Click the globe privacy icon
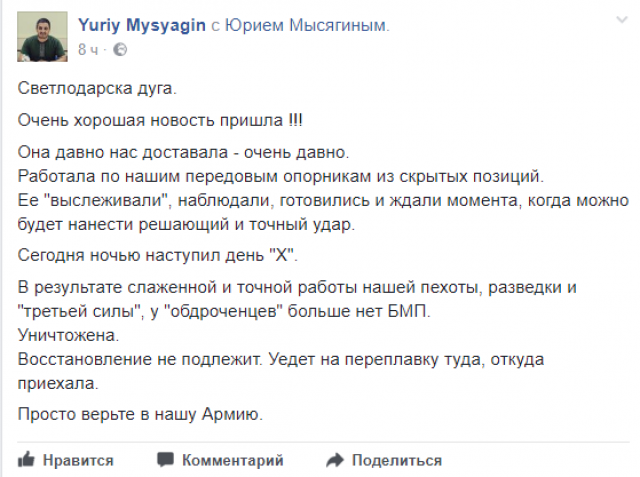Image resolution: width=640 pixels, height=477 pixels. tap(120, 49)
